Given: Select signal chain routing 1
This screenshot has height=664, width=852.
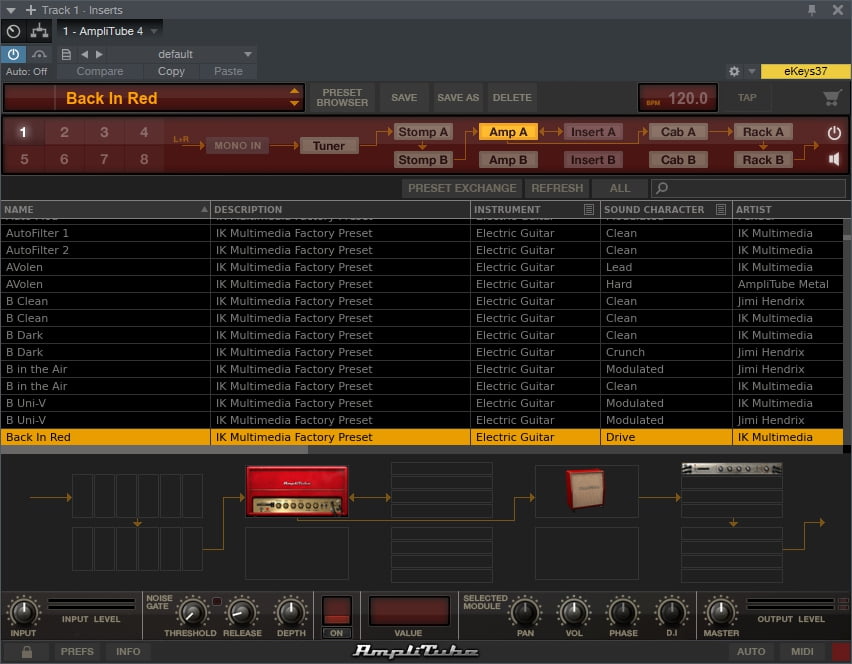Looking at the screenshot, I should point(23,132).
